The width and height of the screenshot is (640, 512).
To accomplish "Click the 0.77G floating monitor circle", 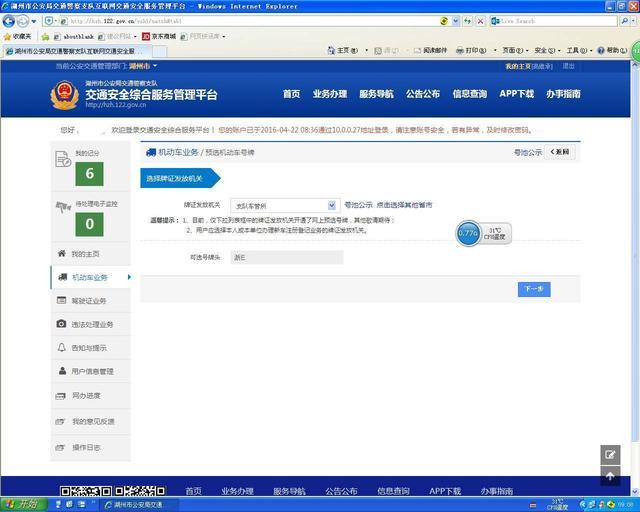I will (468, 233).
